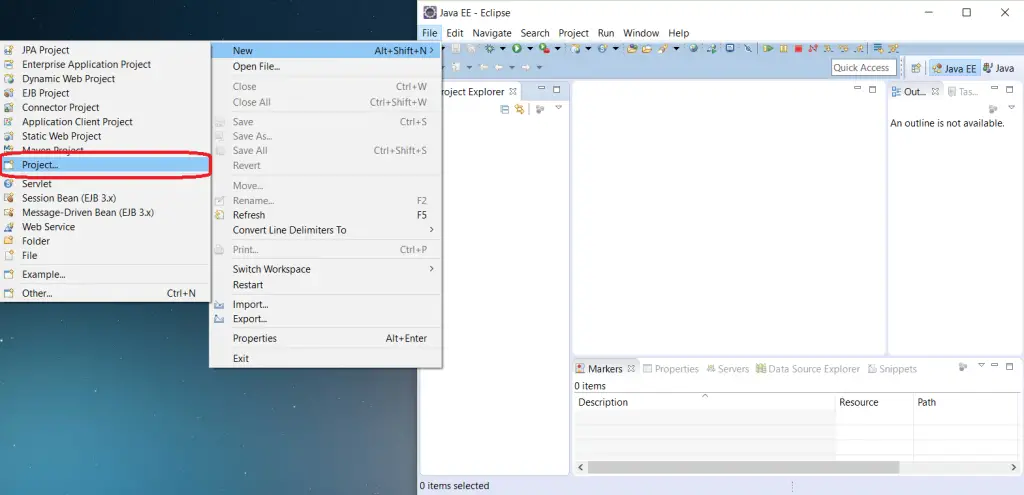The image size is (1024, 495).
Task: Click the yellow Suspend pause icon
Action: click(x=783, y=48)
